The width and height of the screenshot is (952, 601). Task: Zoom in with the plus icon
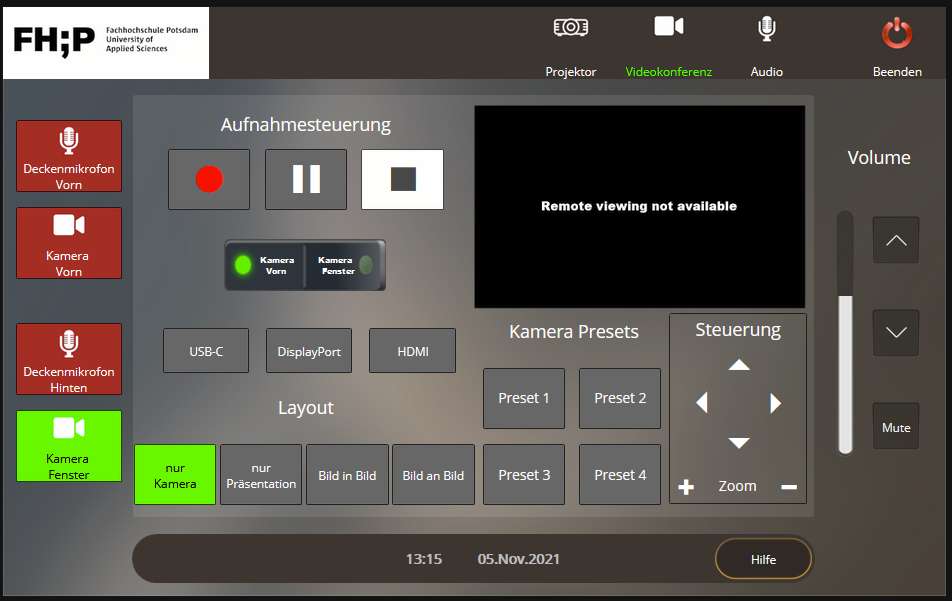point(686,487)
